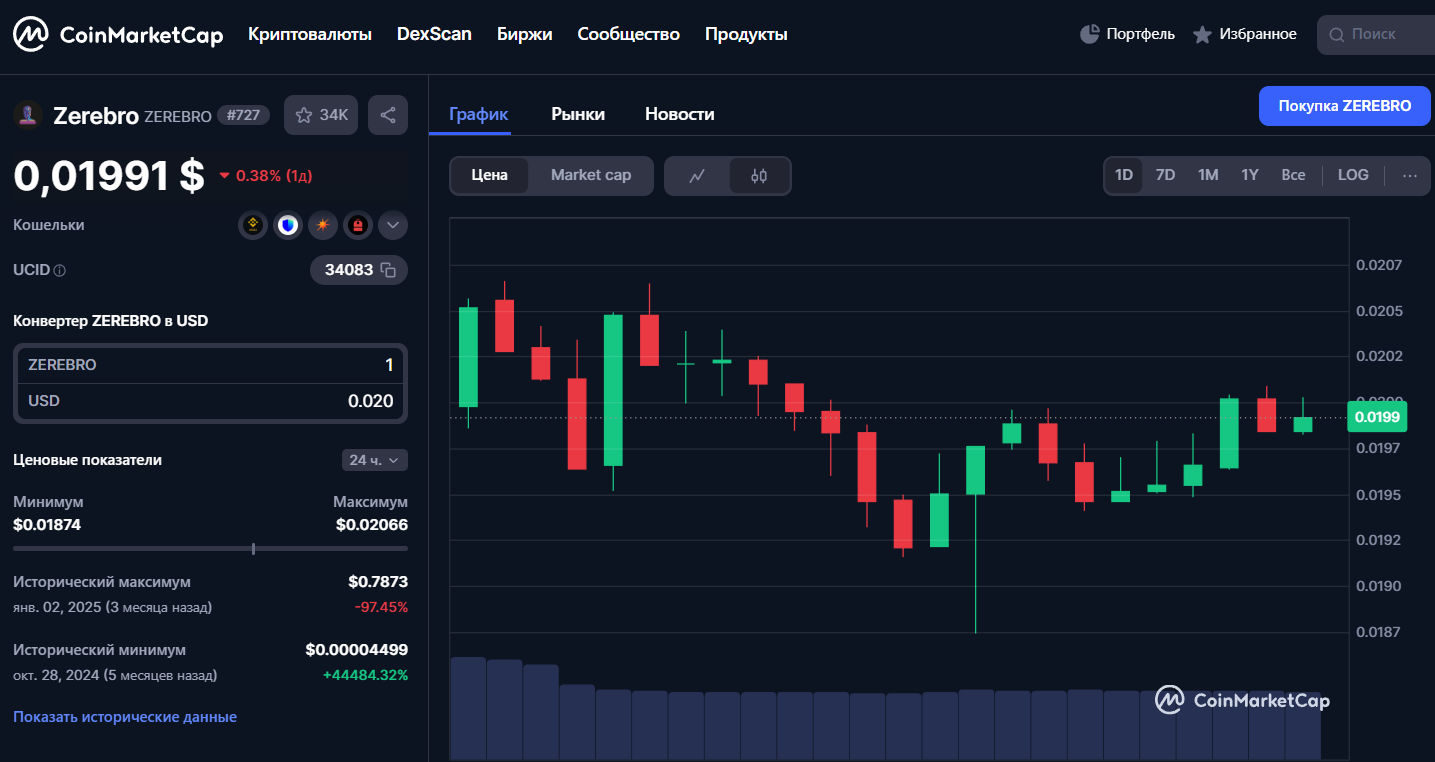Image resolution: width=1435 pixels, height=762 pixels.
Task: Open the chart more options ellipsis
Action: [1410, 175]
